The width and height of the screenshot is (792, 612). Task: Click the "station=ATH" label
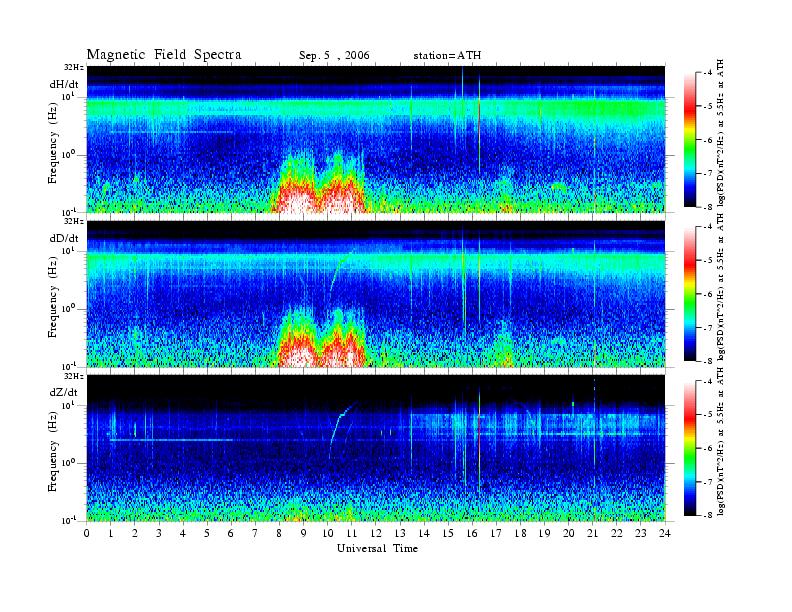click(447, 56)
